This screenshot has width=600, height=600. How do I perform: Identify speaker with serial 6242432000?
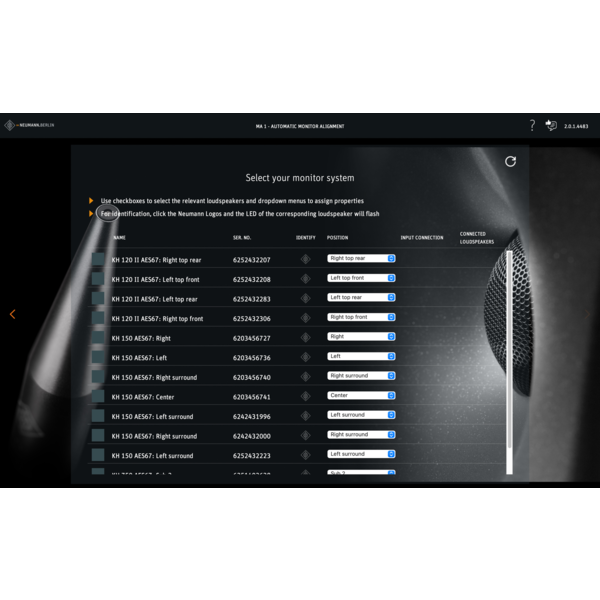pyautogui.click(x=305, y=435)
